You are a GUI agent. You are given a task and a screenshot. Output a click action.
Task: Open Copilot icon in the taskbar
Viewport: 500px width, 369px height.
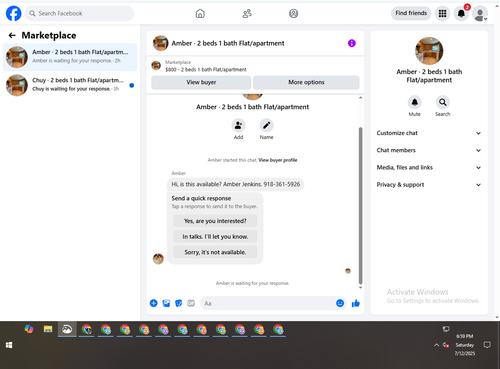tap(29, 329)
